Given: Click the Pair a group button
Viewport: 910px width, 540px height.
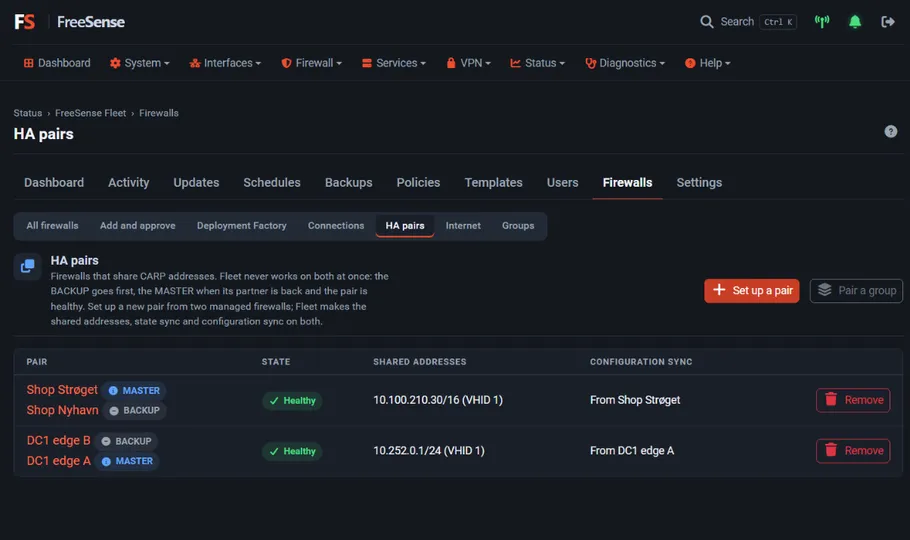Looking at the screenshot, I should (x=856, y=290).
